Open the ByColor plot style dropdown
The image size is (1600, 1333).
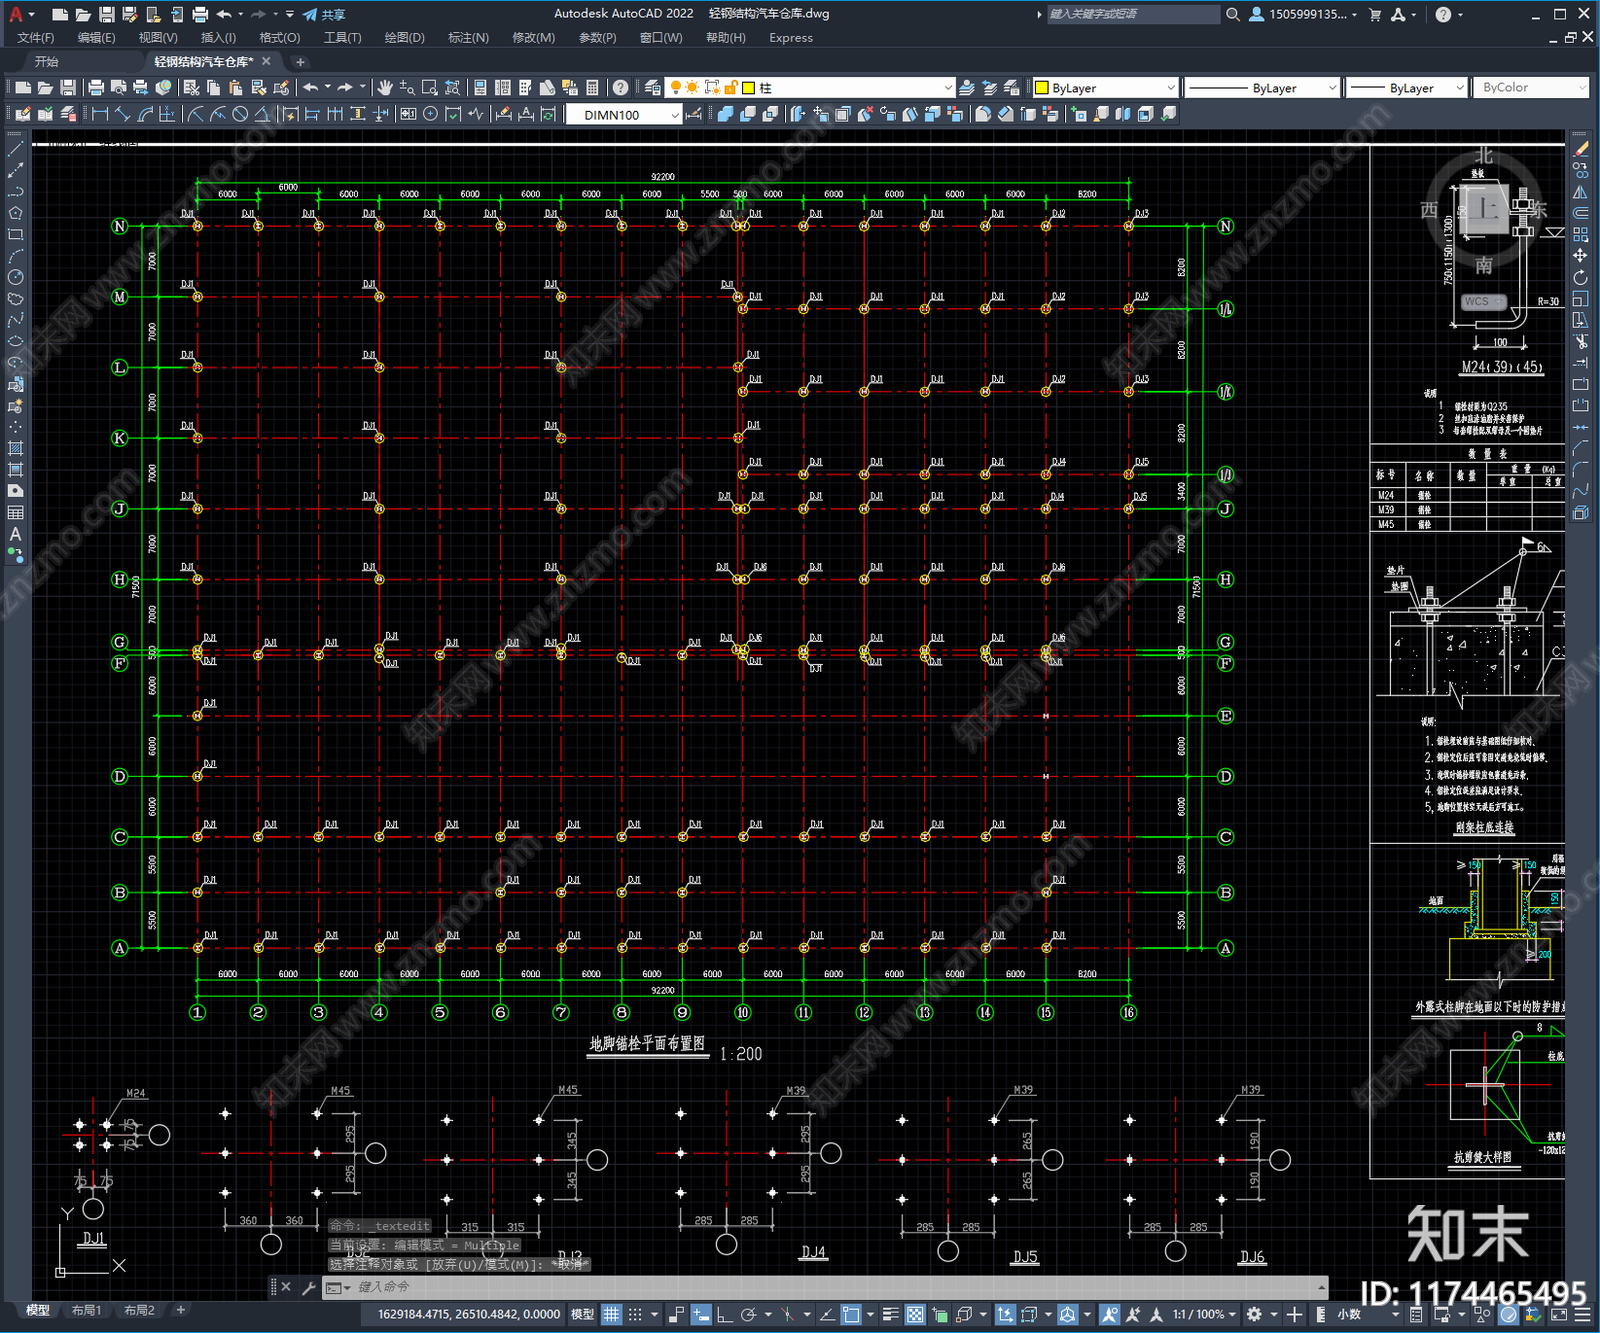tap(1531, 88)
